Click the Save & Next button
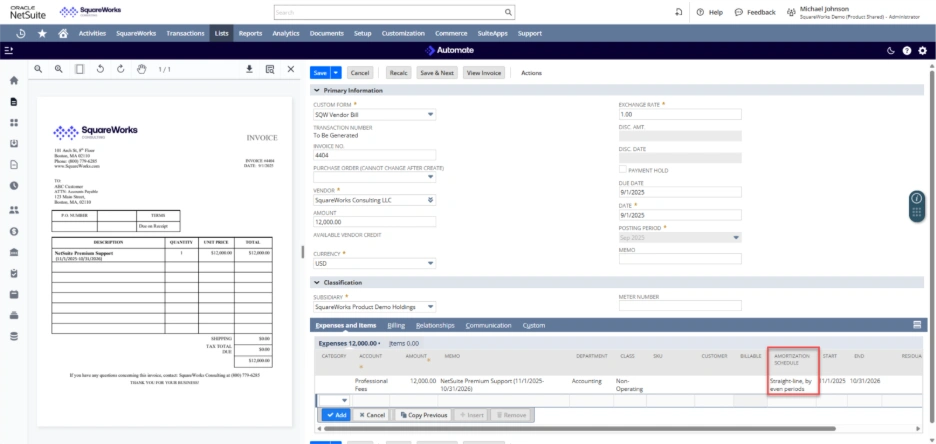This screenshot has width=936, height=444. pyautogui.click(x=437, y=73)
